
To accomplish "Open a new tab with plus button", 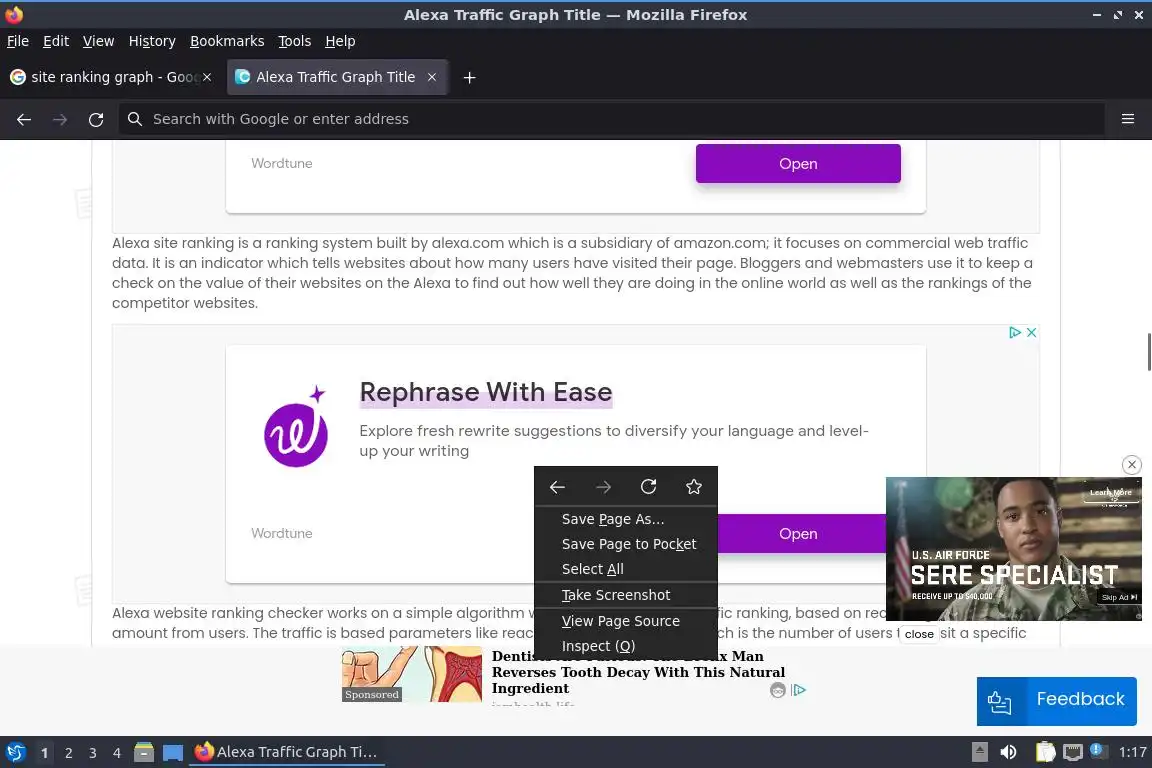I will [469, 77].
